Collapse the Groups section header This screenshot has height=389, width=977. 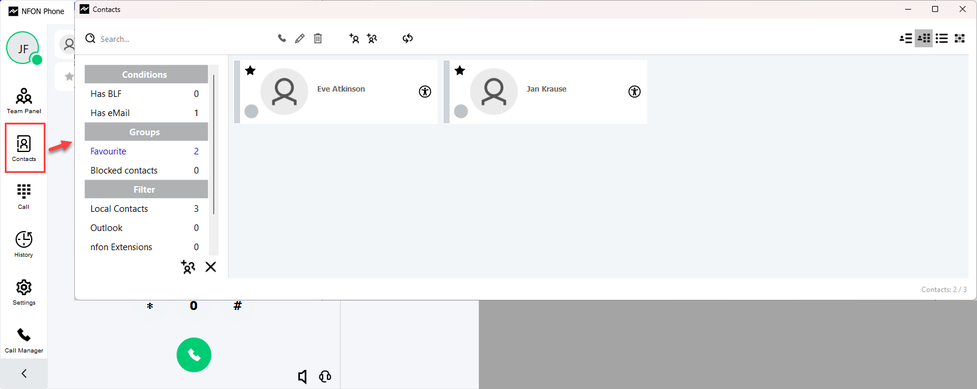tap(146, 132)
